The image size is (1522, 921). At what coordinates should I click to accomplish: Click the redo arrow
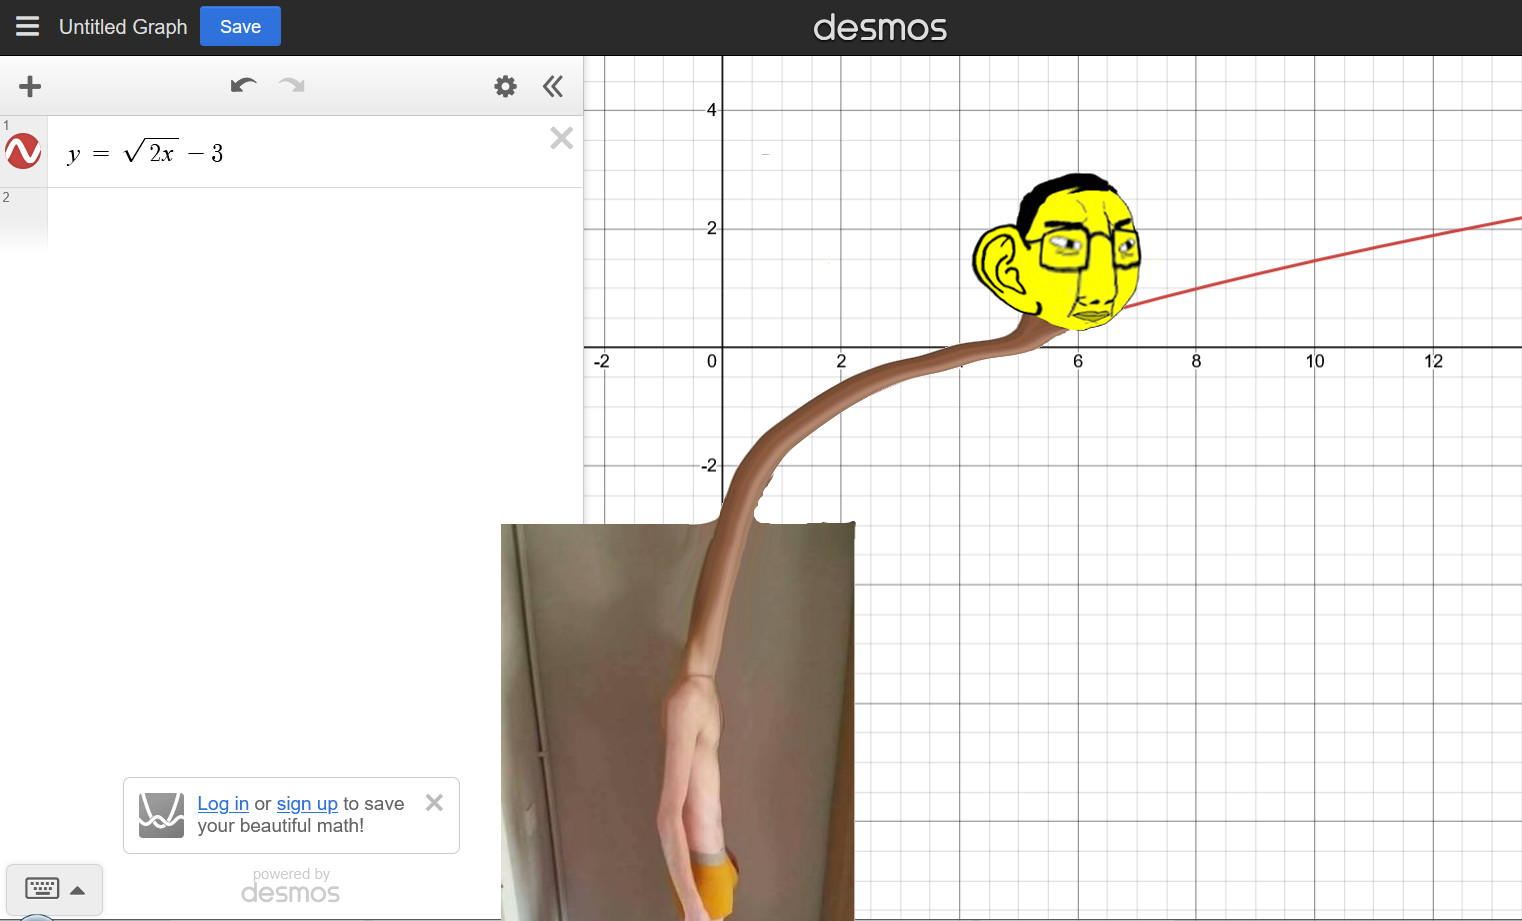coord(292,86)
